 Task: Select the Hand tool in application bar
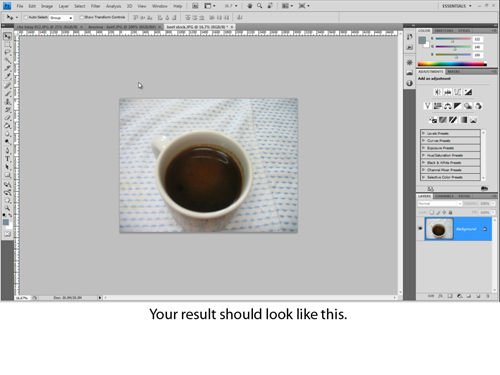point(249,6)
